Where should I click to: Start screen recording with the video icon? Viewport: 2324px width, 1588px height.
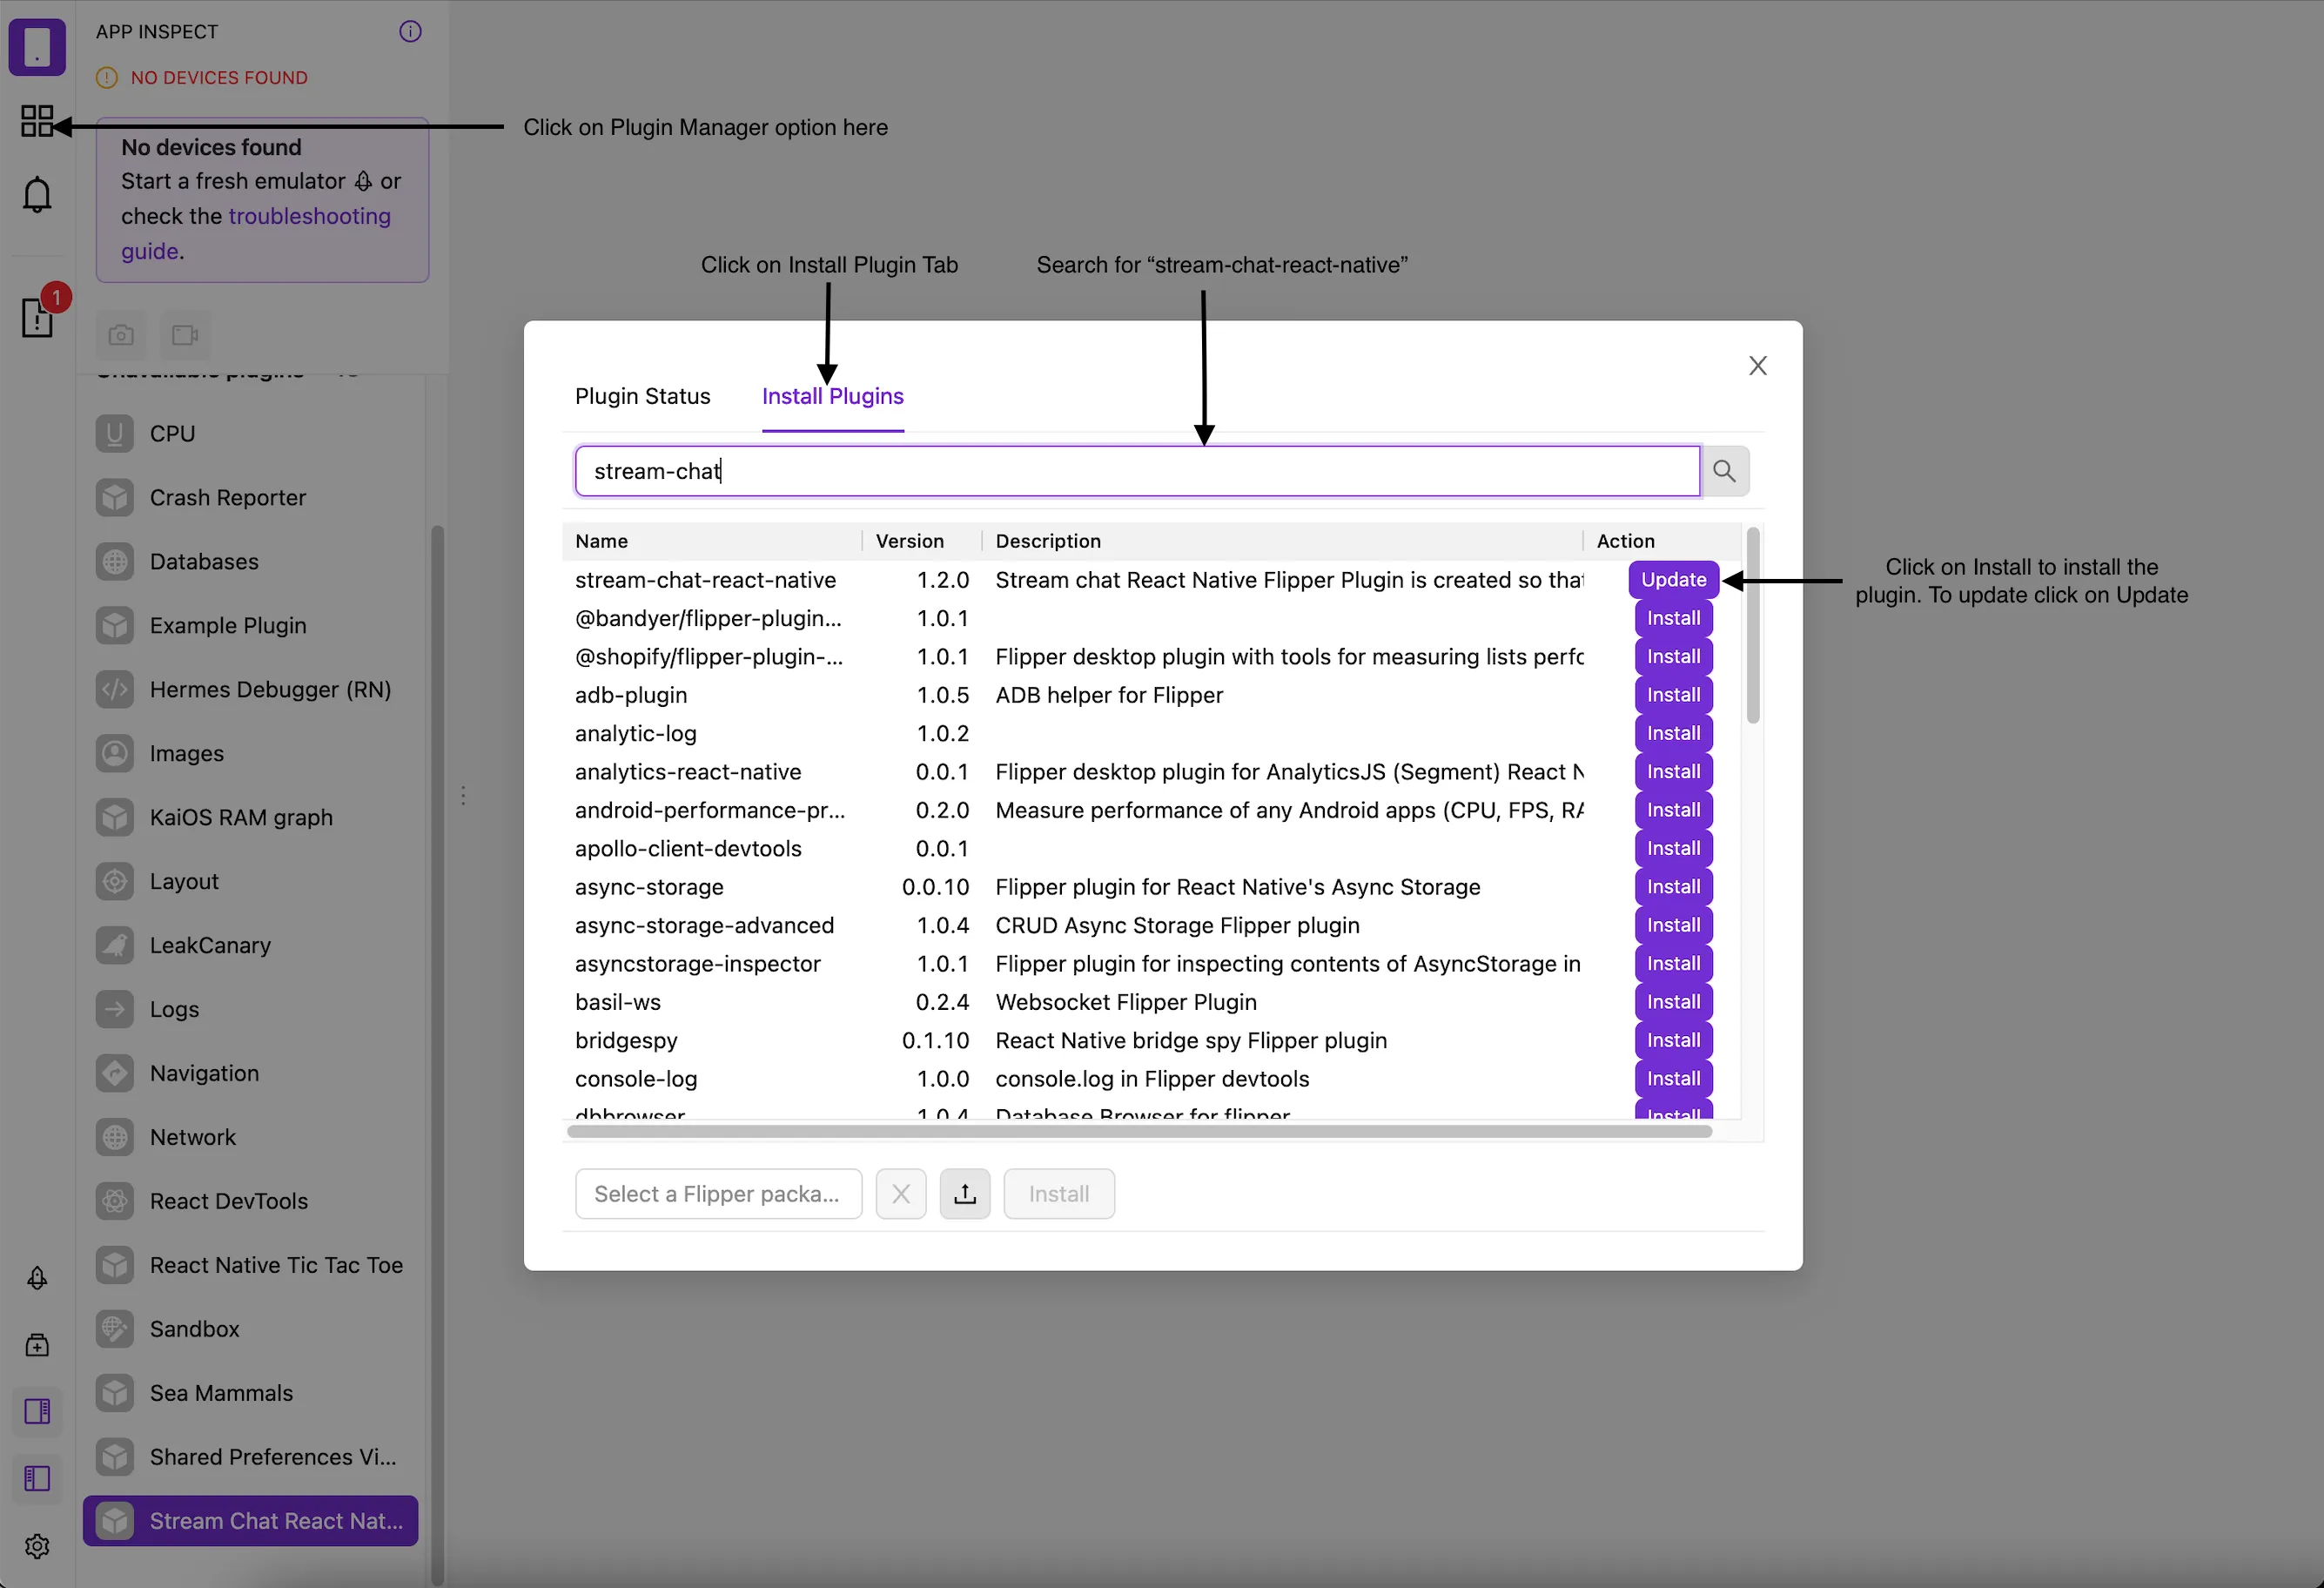(185, 335)
